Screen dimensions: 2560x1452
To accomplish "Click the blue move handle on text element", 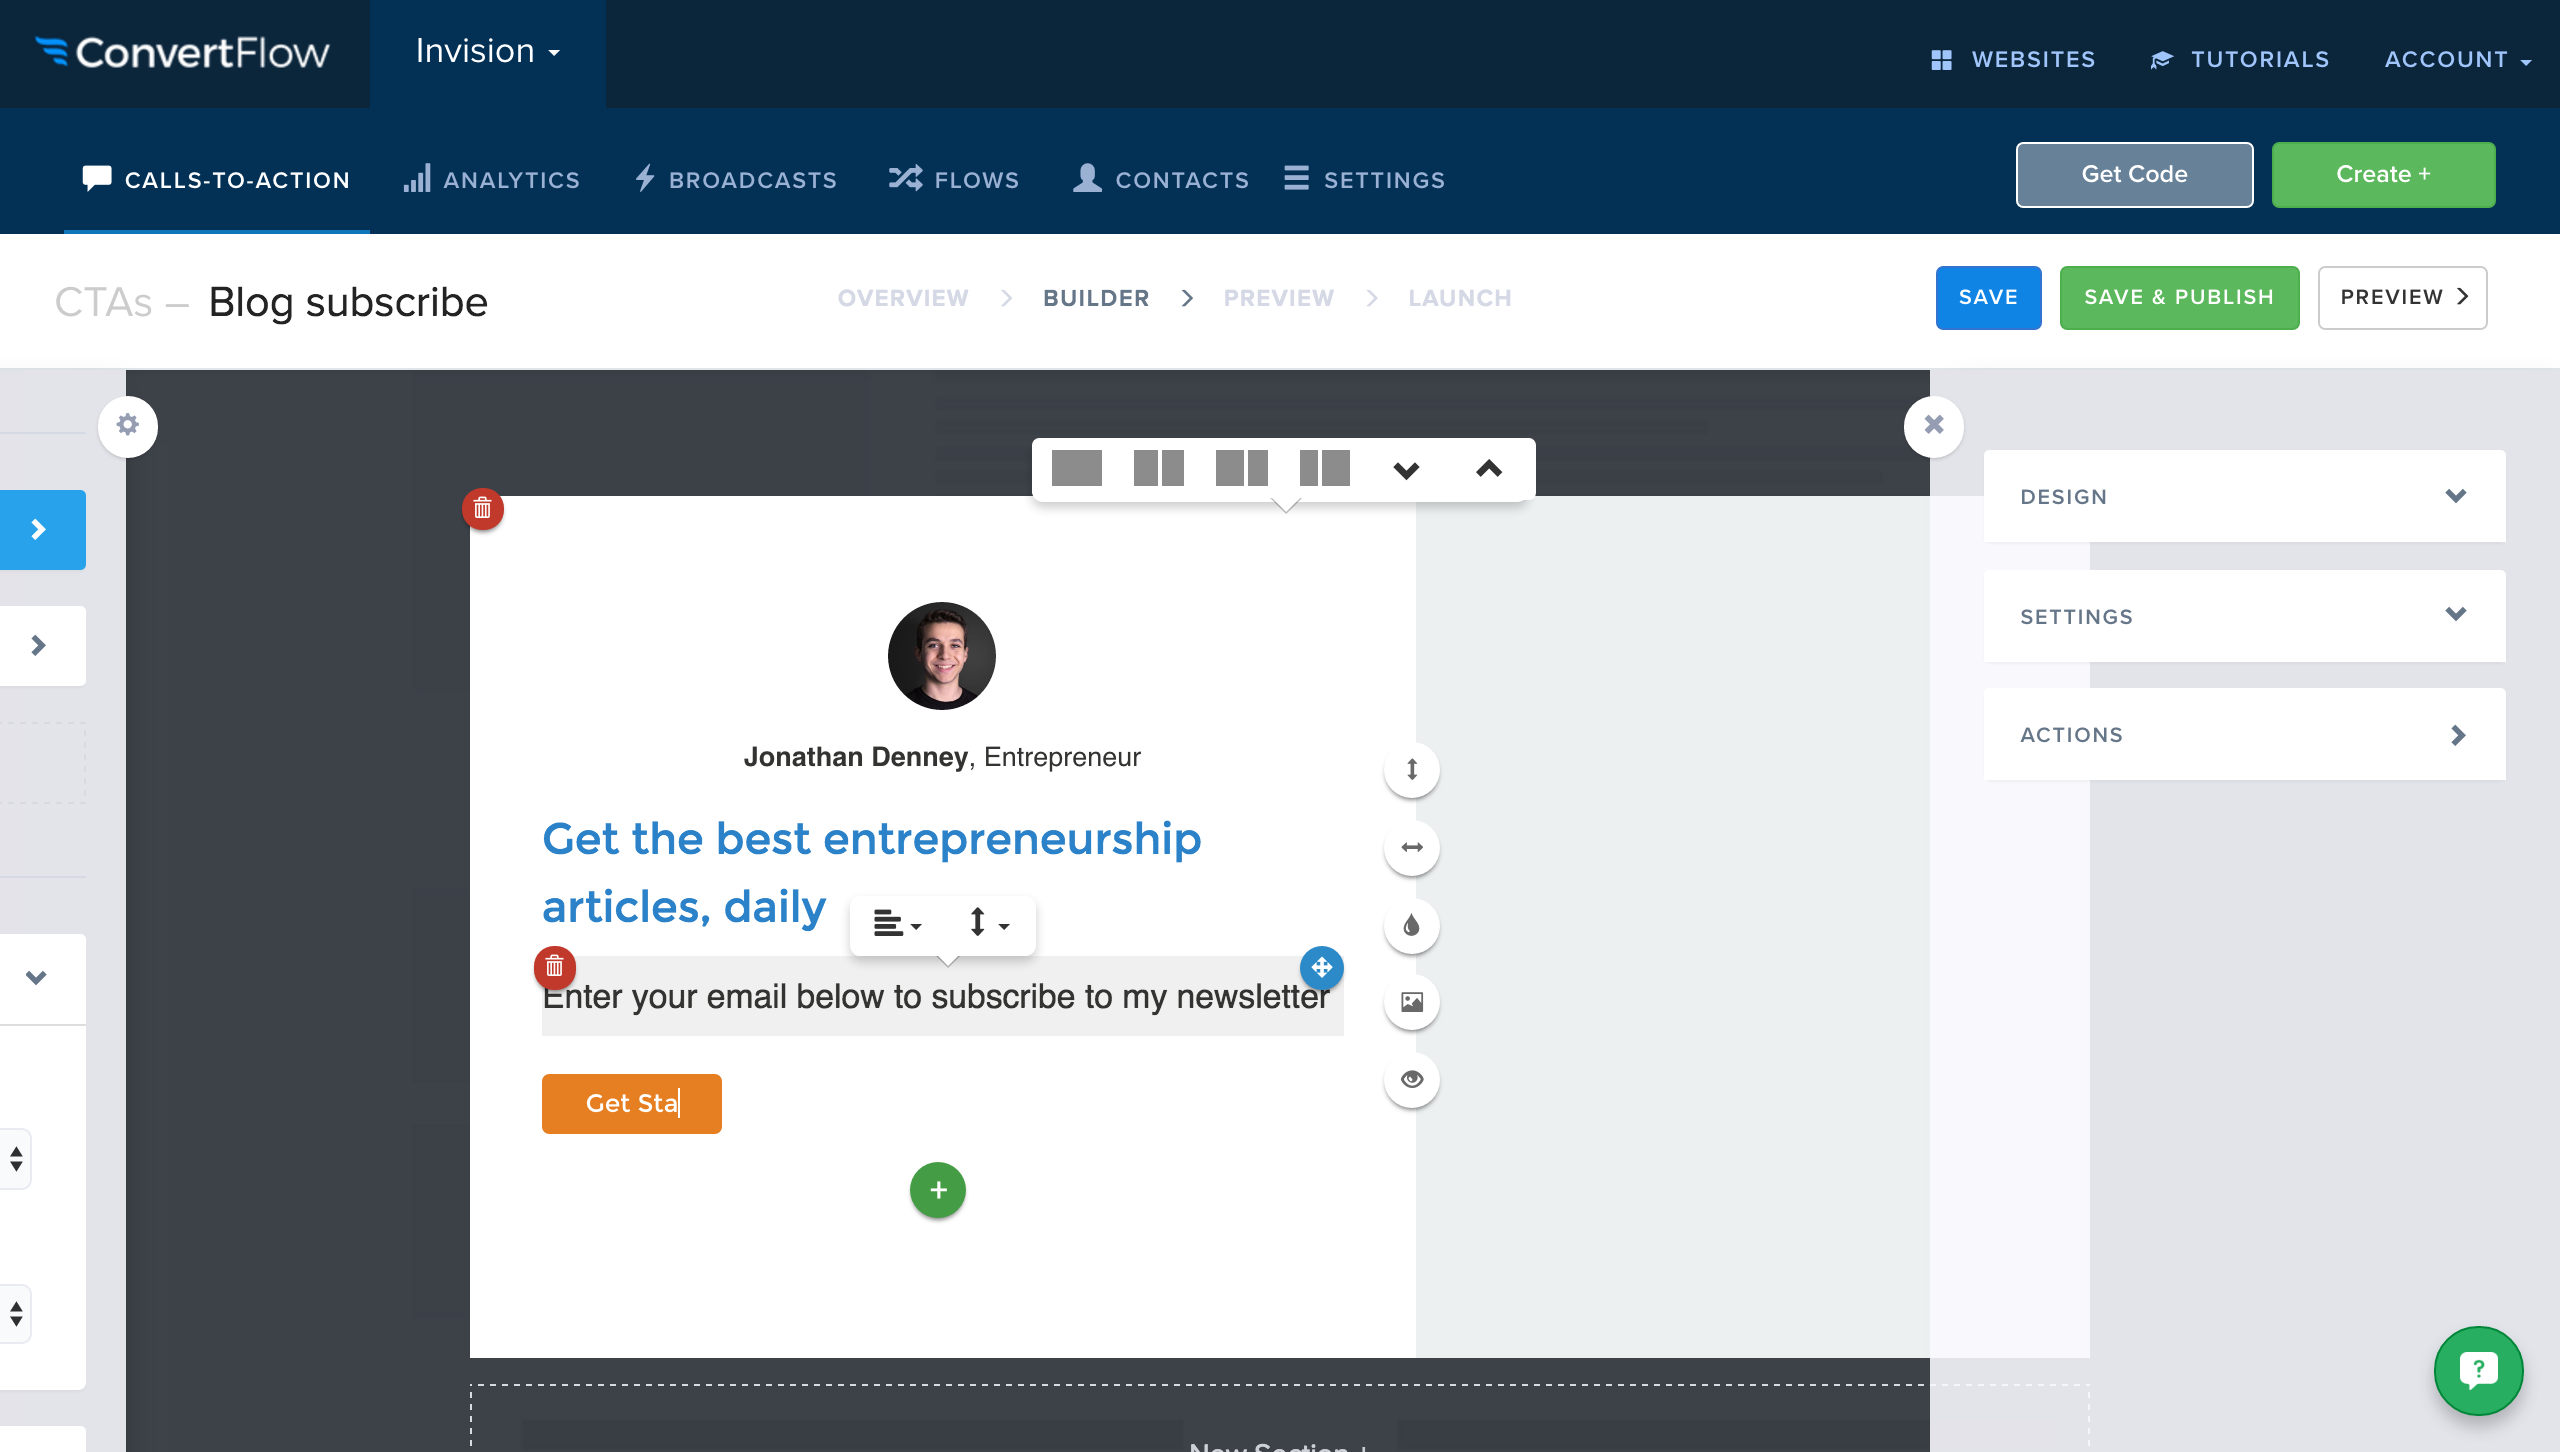I will click(x=1321, y=967).
